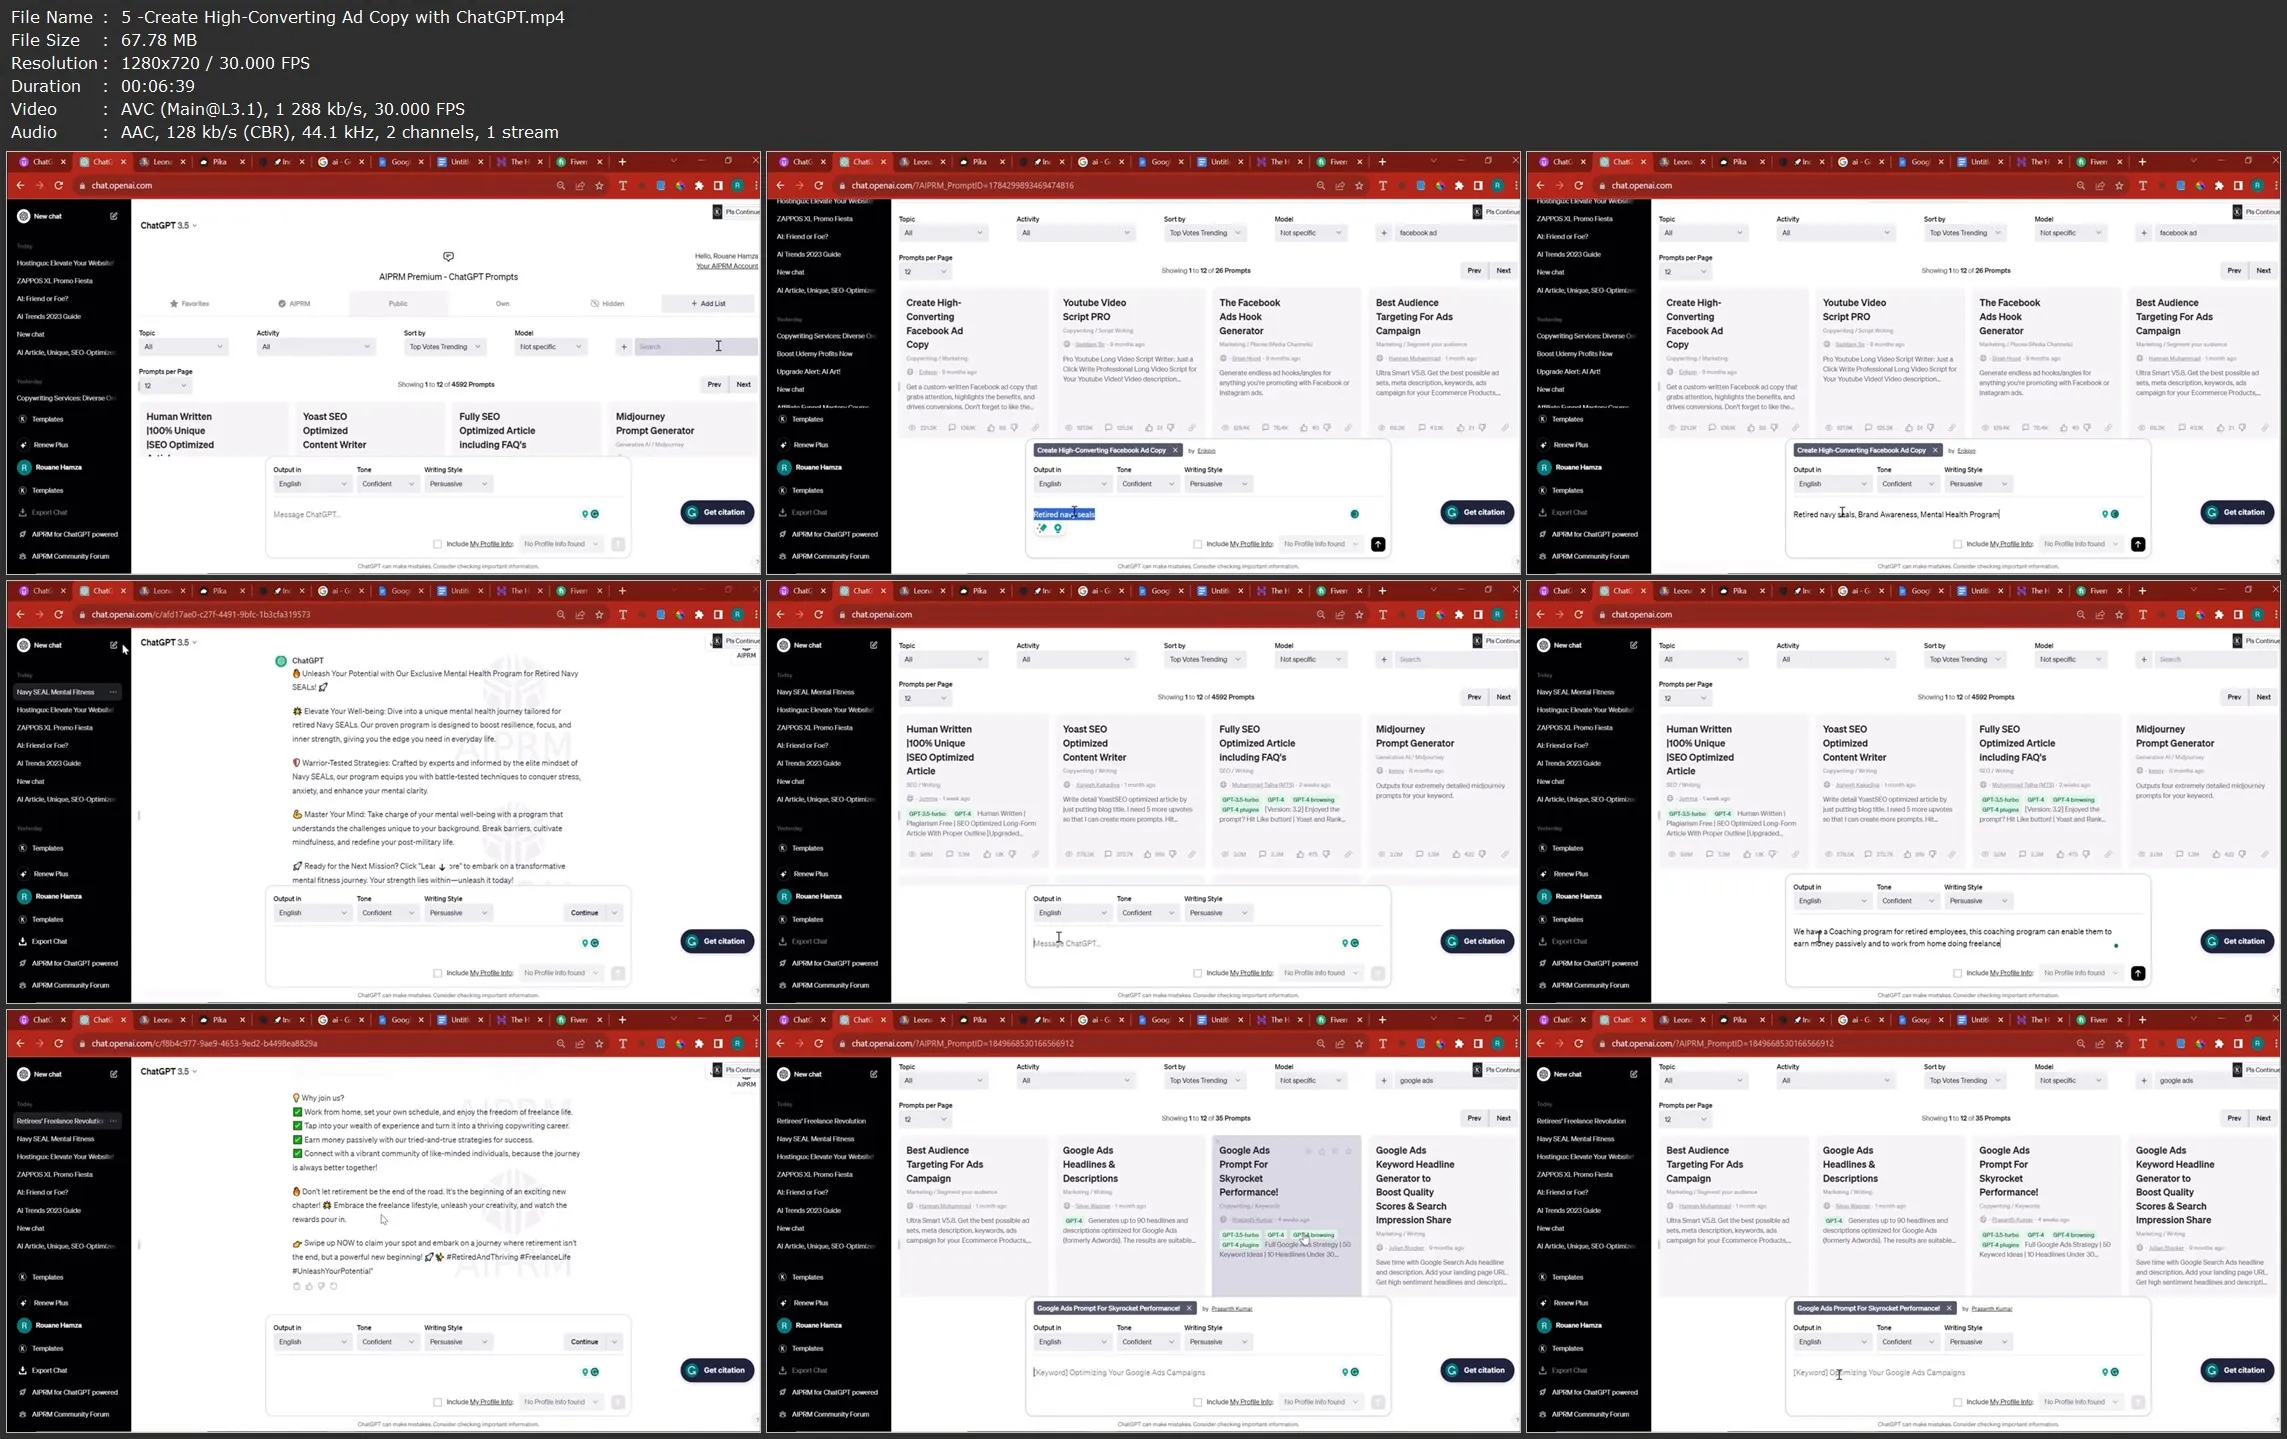This screenshot has height=1439, width=2287.
Task: Switch to Own tab in AIPRM Premium frame
Action: coord(502,303)
